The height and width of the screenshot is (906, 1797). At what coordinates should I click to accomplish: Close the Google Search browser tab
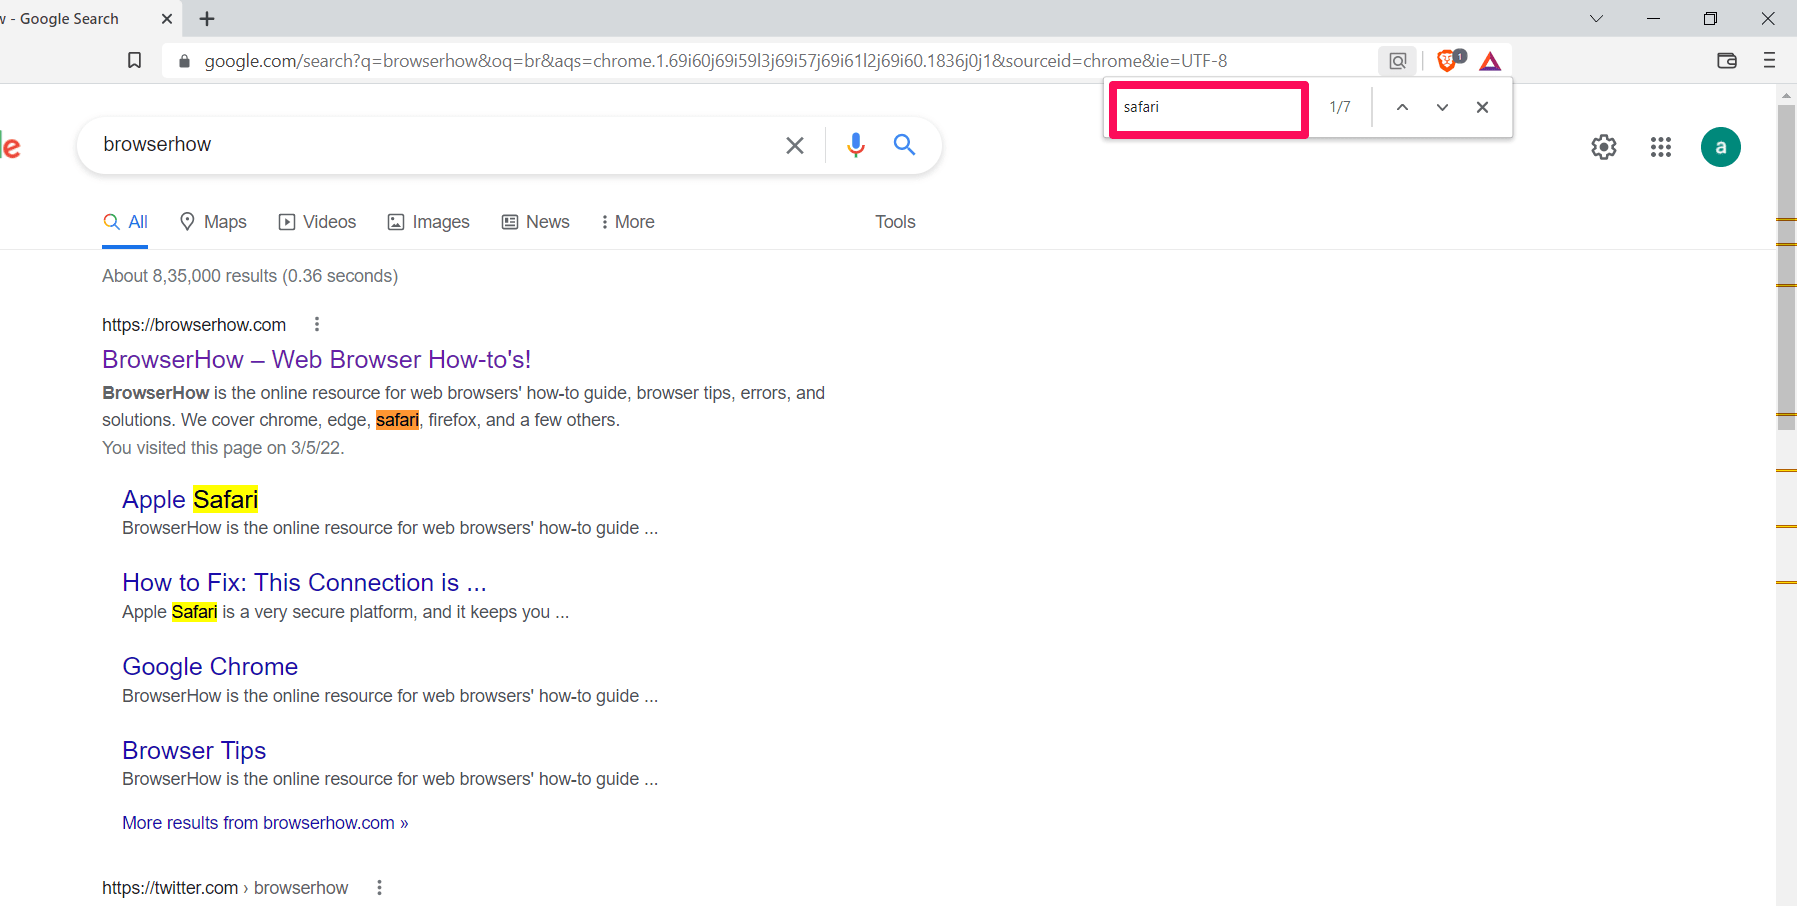click(167, 19)
